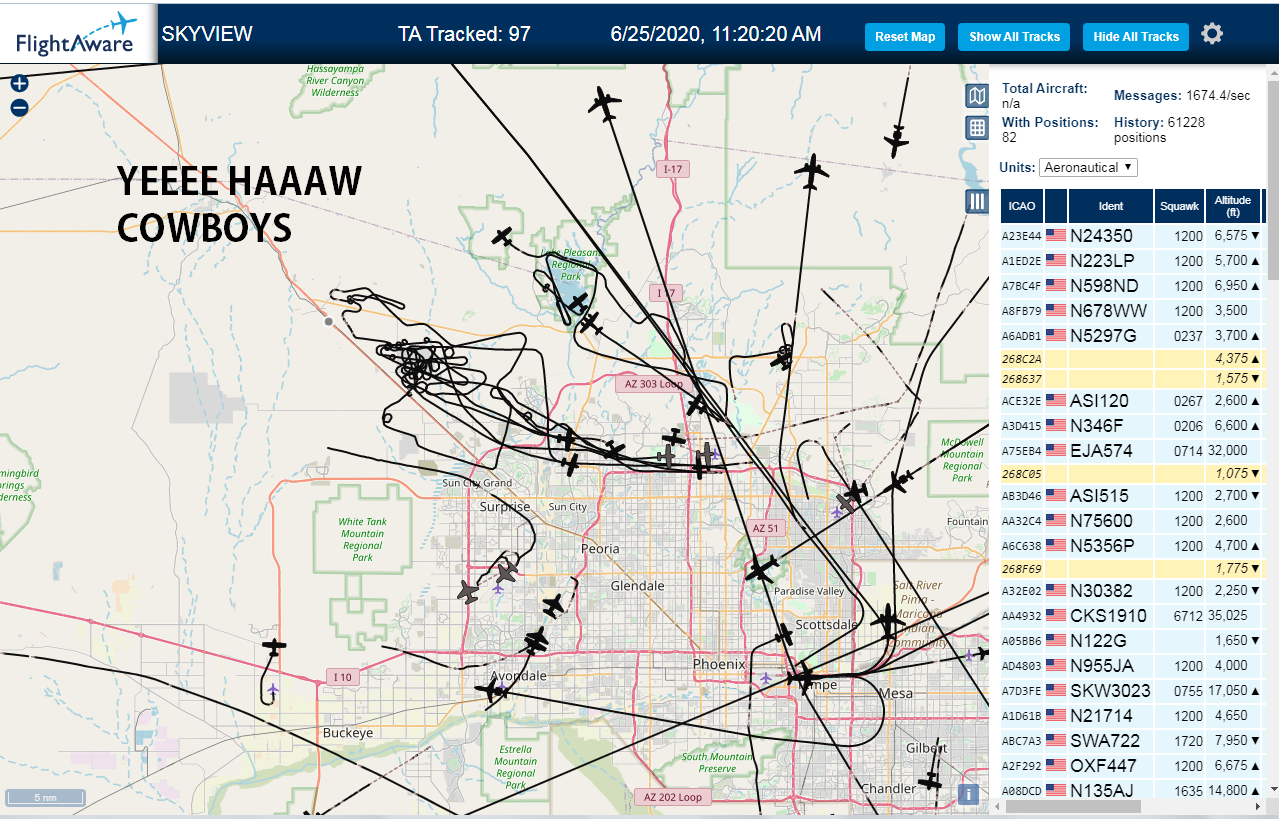Select the N21714 aircraft row

pyautogui.click(x=1134, y=716)
